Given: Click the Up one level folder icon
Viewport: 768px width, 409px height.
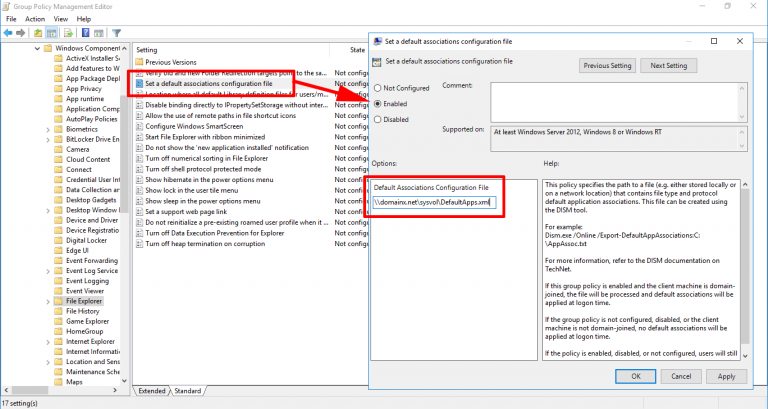Looking at the screenshot, I should click(x=38, y=33).
